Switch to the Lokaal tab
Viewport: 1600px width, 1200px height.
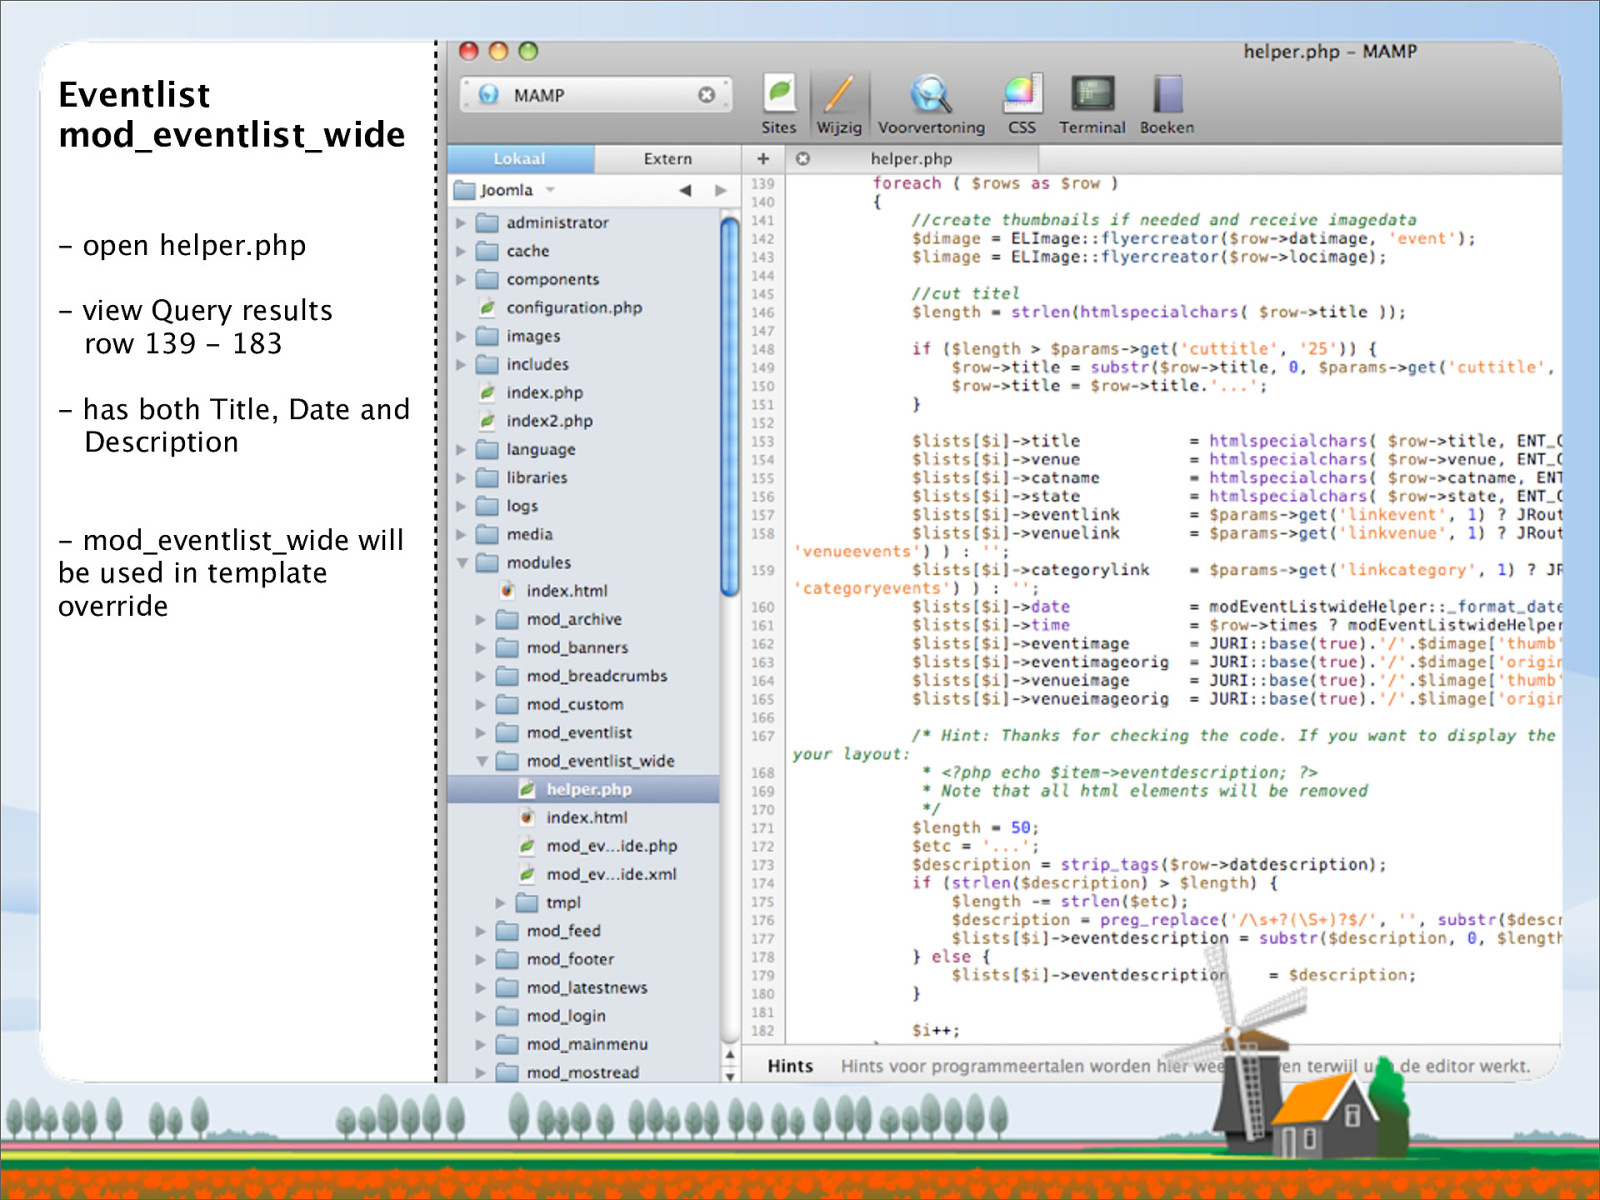[x=520, y=158]
